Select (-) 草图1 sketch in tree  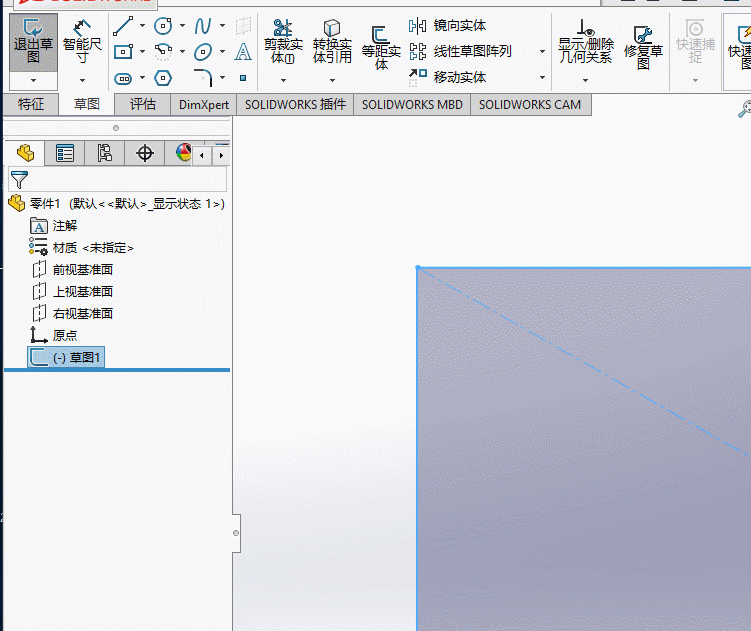66,357
